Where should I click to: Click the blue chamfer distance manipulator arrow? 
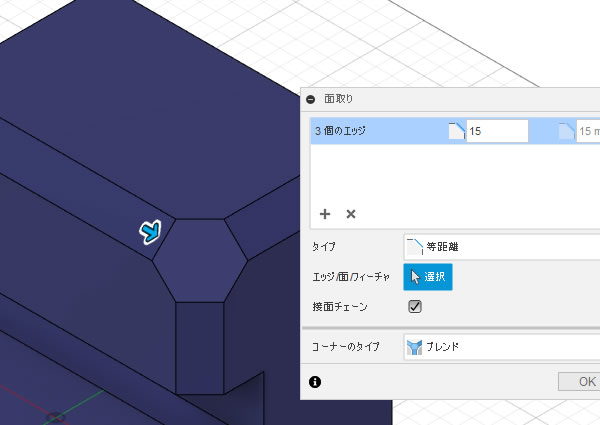[150, 231]
